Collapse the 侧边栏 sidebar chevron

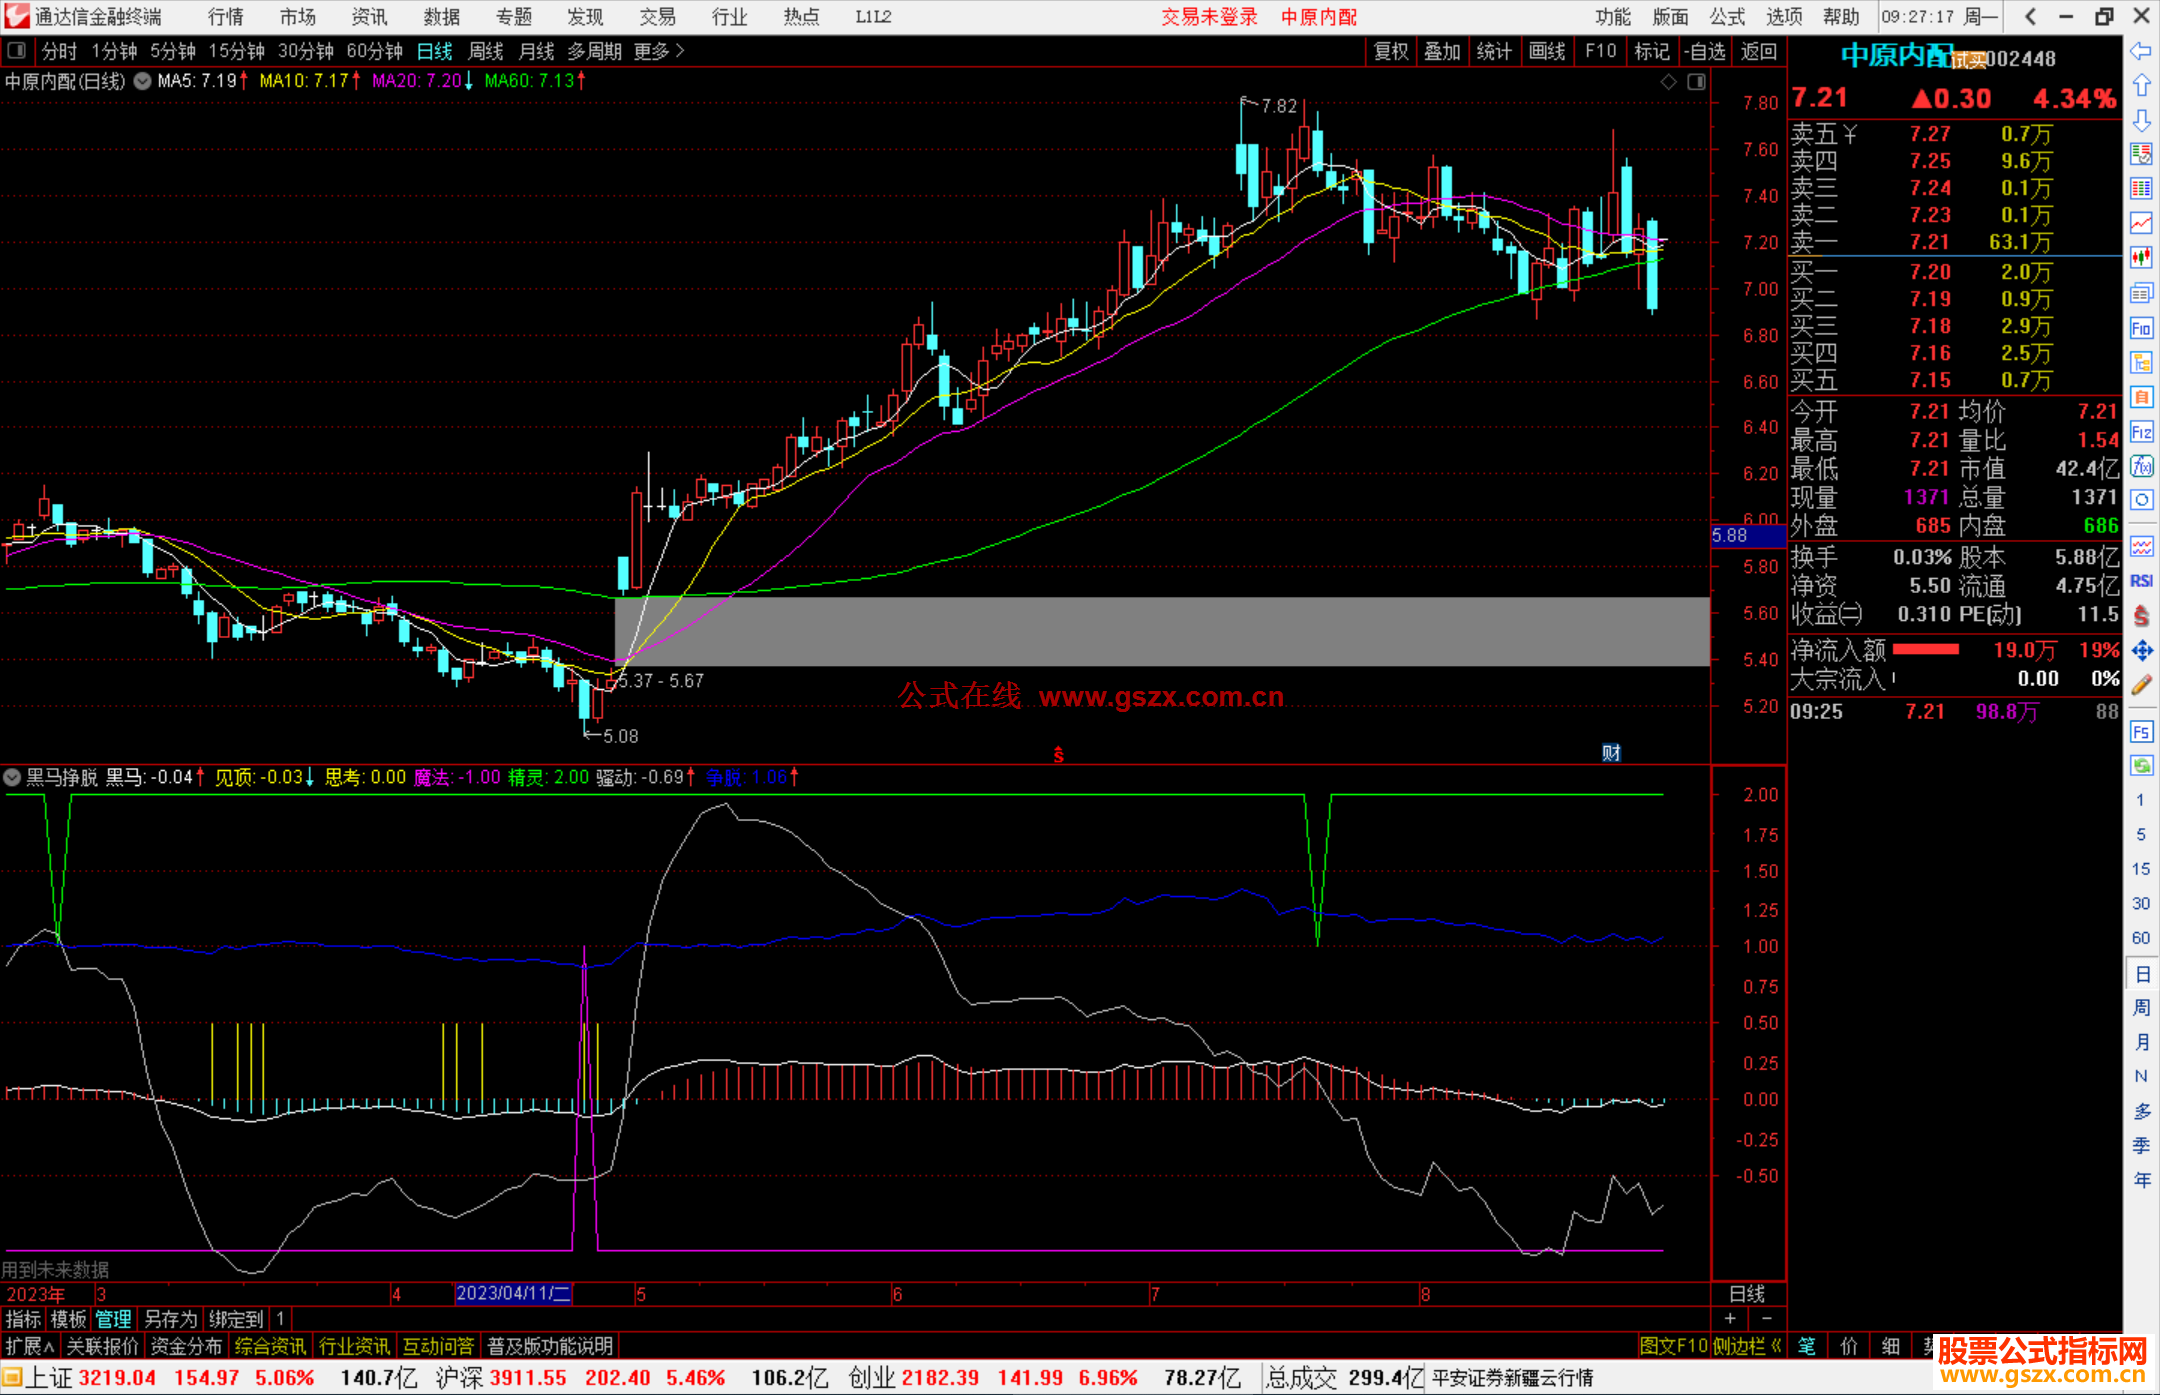[x=1776, y=1346]
